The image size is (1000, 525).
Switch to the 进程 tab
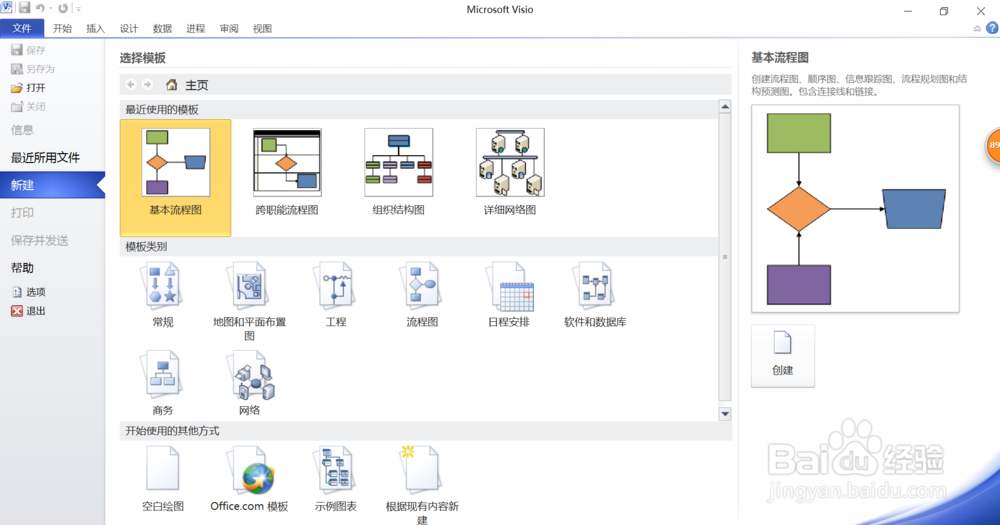click(x=195, y=28)
